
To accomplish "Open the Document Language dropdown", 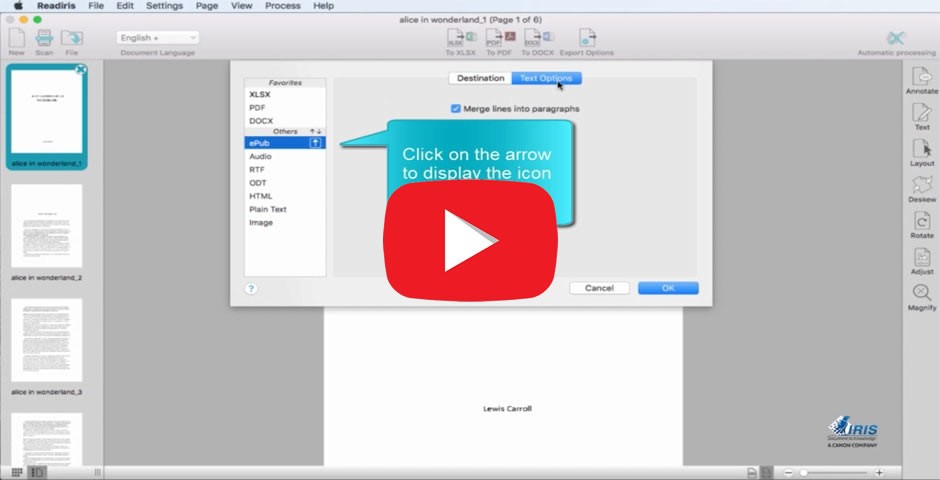I will point(158,38).
